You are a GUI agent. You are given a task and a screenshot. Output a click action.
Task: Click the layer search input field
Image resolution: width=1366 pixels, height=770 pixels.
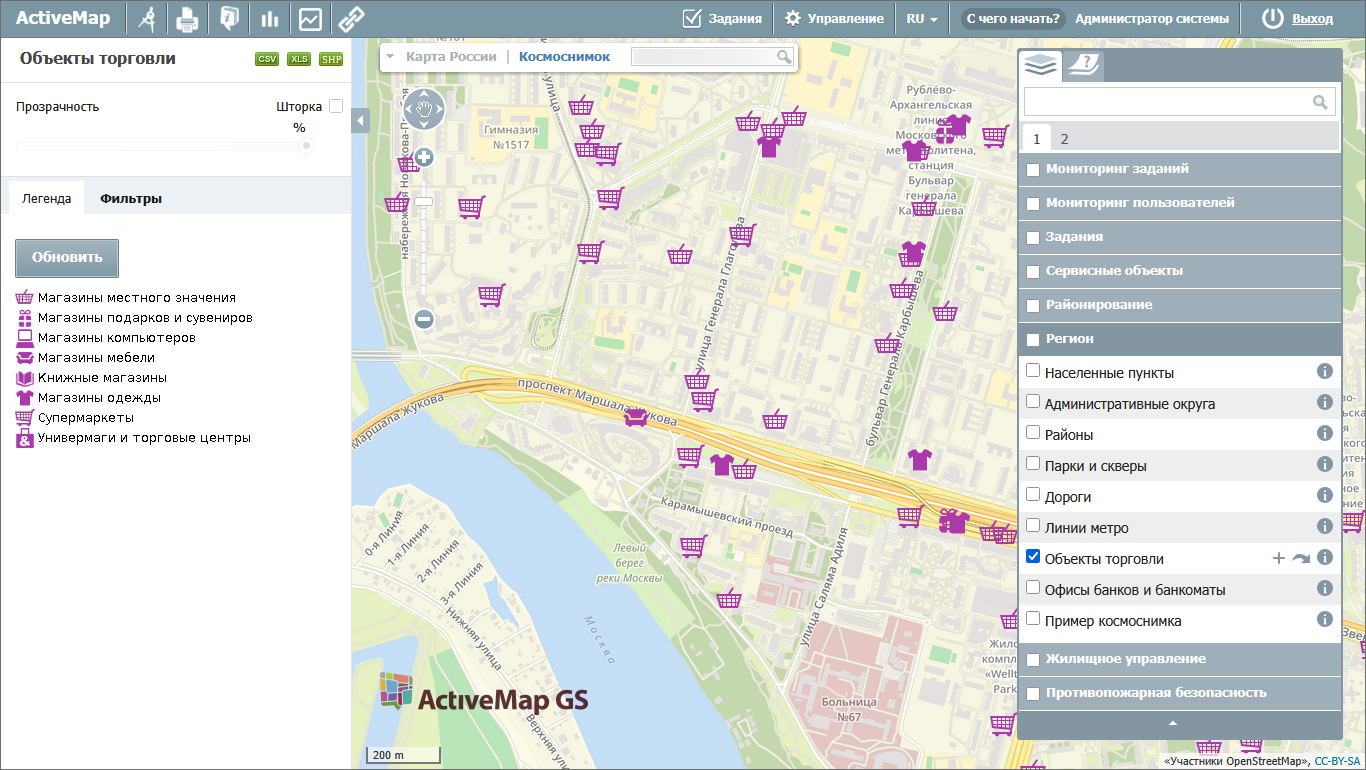[1166, 101]
